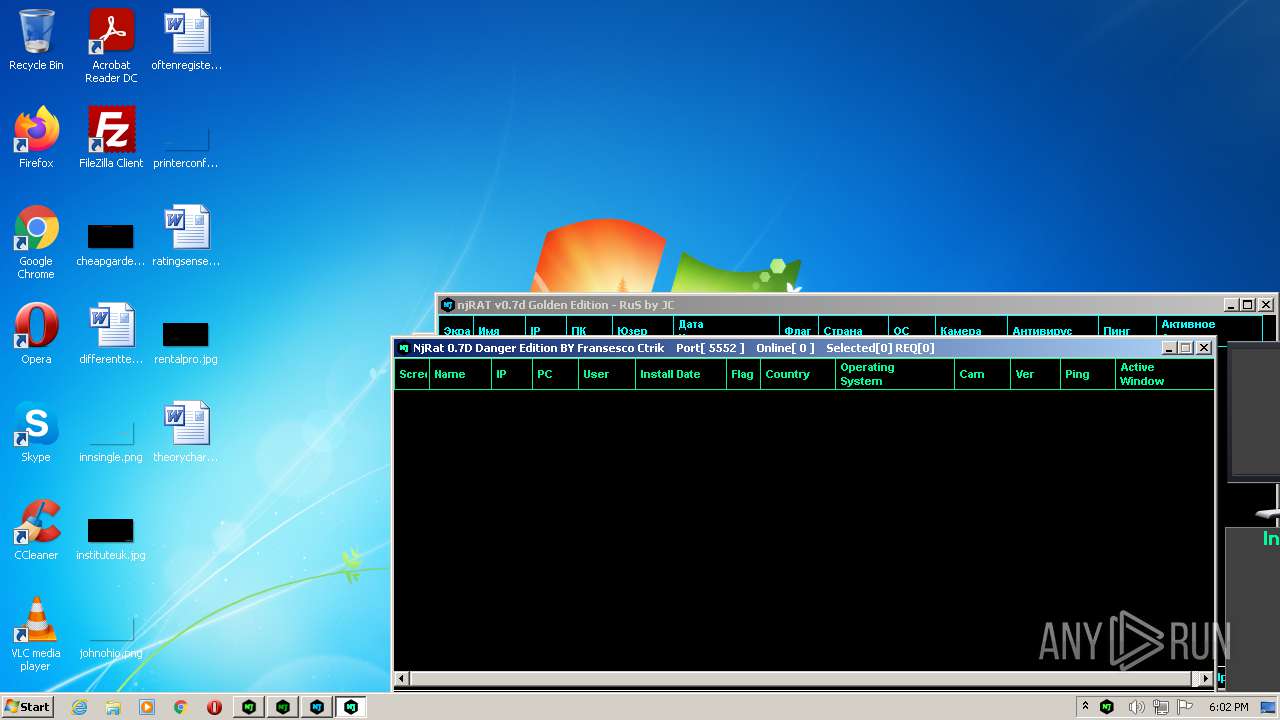1280x720 pixels.
Task: Open Windows Explorer from the taskbar
Action: pyautogui.click(x=113, y=707)
